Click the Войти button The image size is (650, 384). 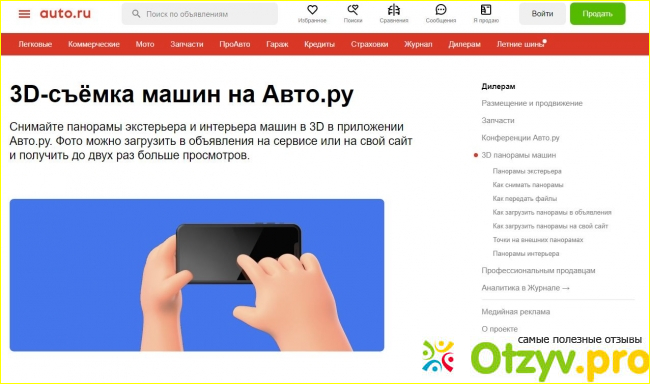(x=542, y=14)
